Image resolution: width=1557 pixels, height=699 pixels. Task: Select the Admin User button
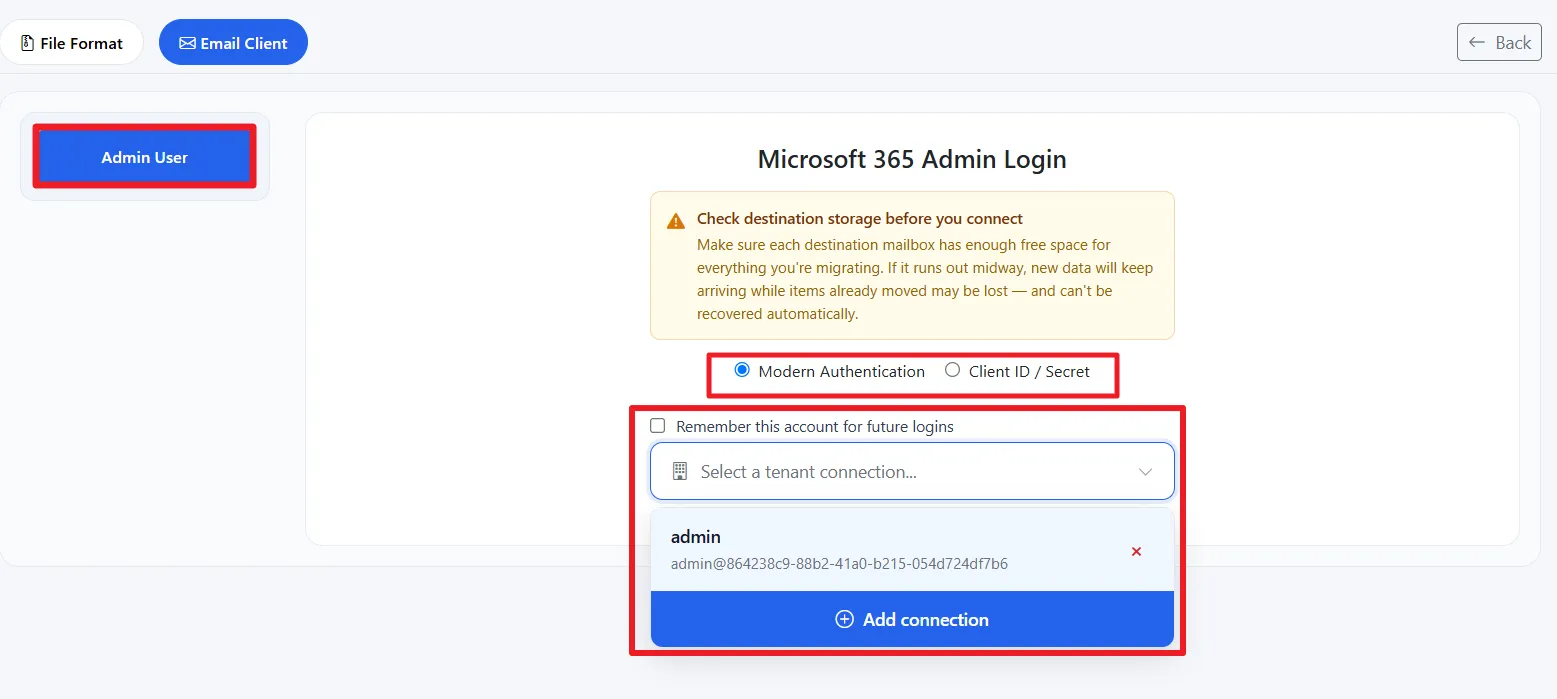(145, 157)
